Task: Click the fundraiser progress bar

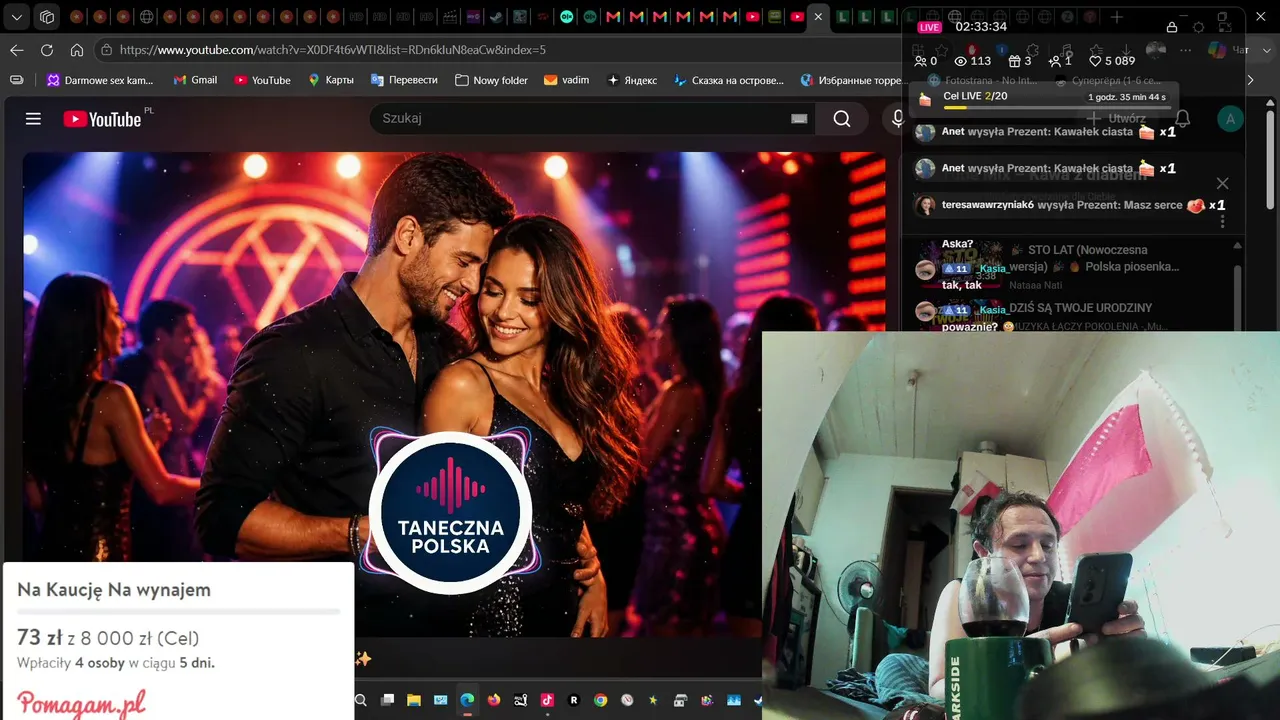Action: coord(178,611)
